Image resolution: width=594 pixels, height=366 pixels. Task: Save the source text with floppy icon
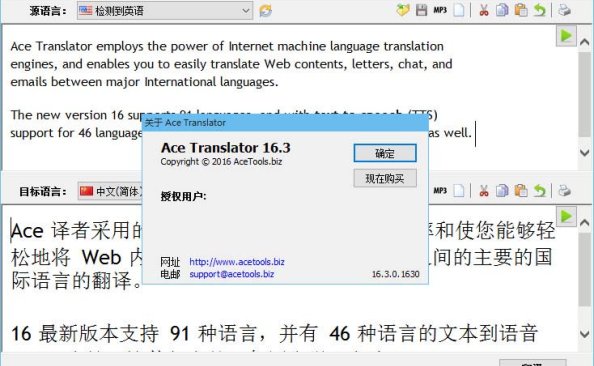pos(421,10)
